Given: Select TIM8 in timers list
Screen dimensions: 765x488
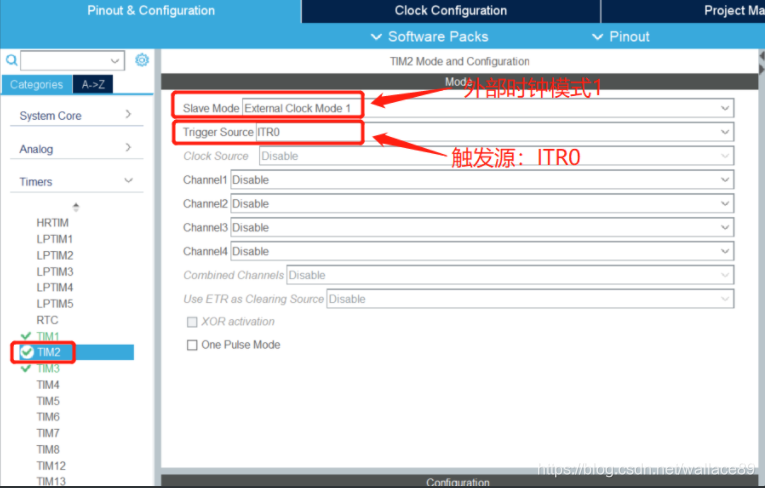Looking at the screenshot, I should click(48, 449).
